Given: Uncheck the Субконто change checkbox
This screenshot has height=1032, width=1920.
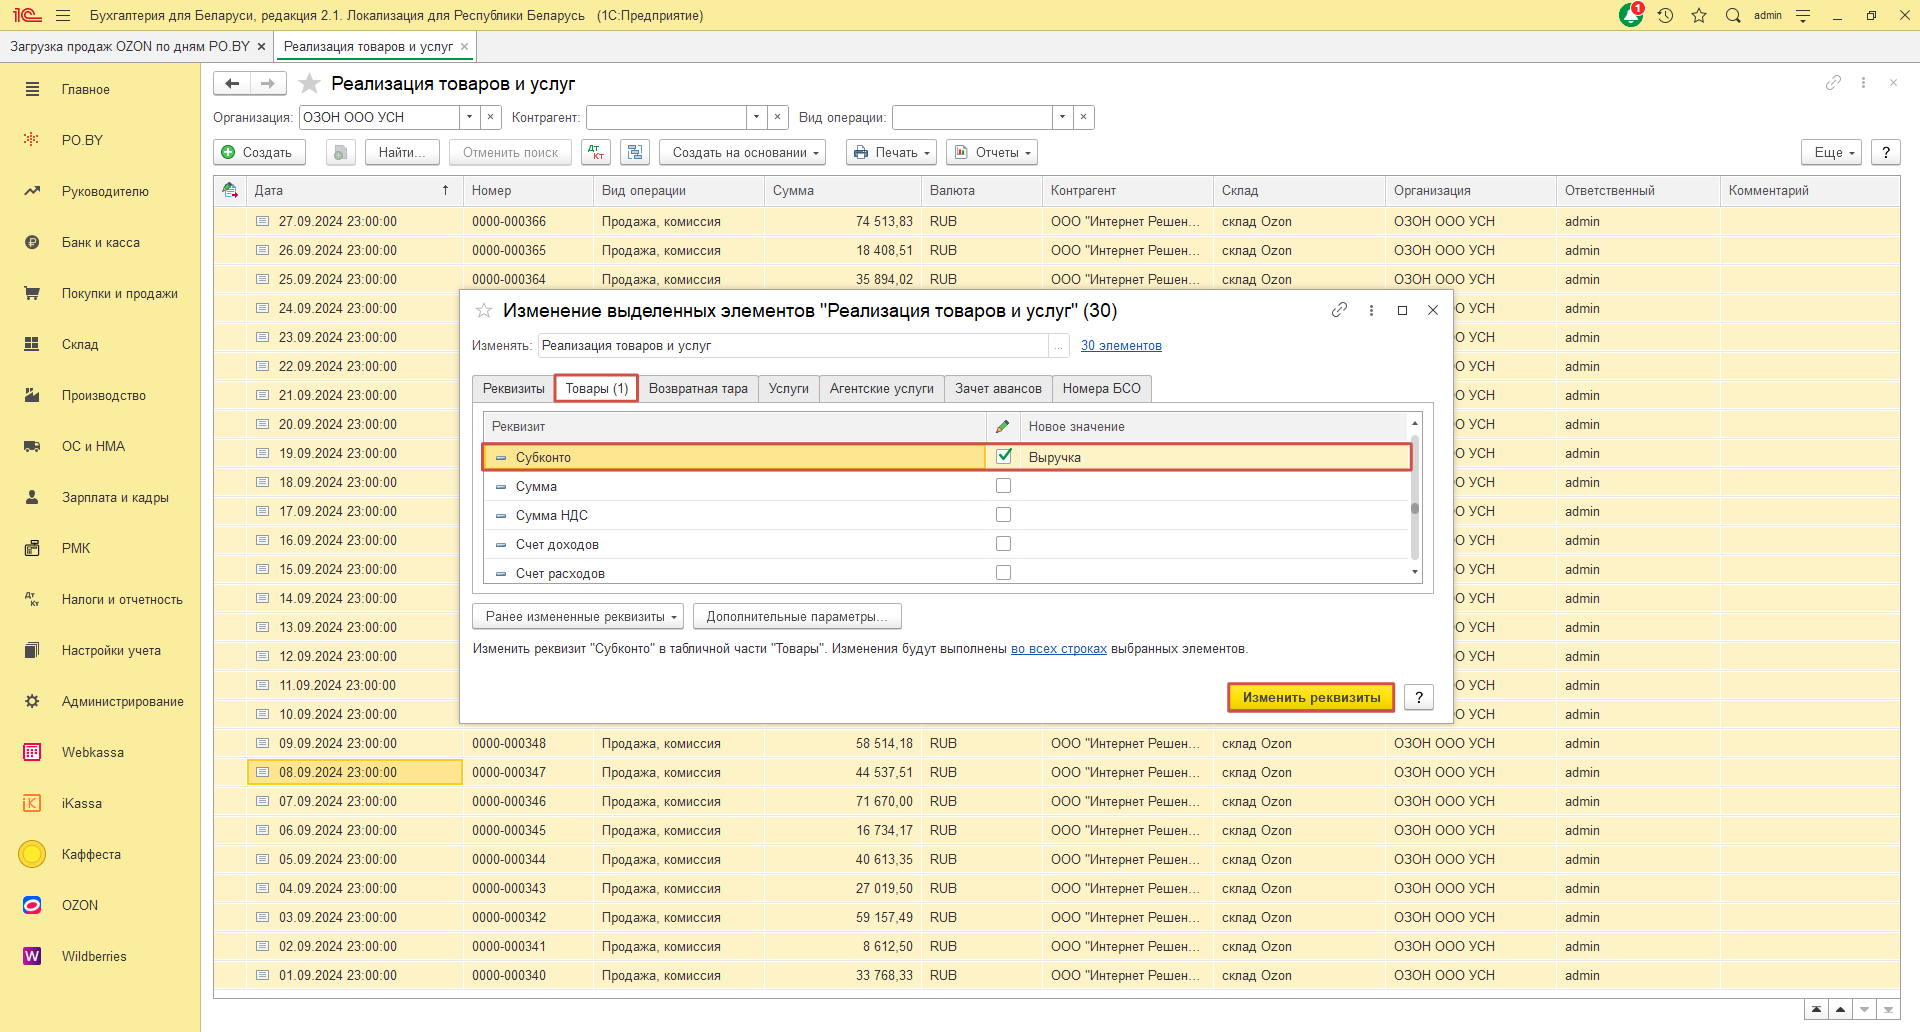Looking at the screenshot, I should (x=1003, y=456).
